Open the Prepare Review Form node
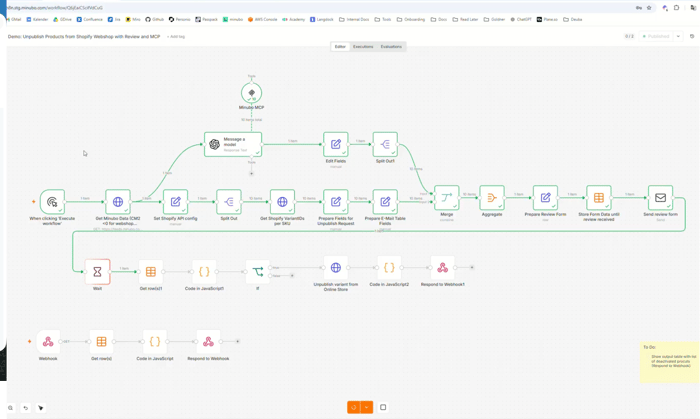 click(x=545, y=198)
